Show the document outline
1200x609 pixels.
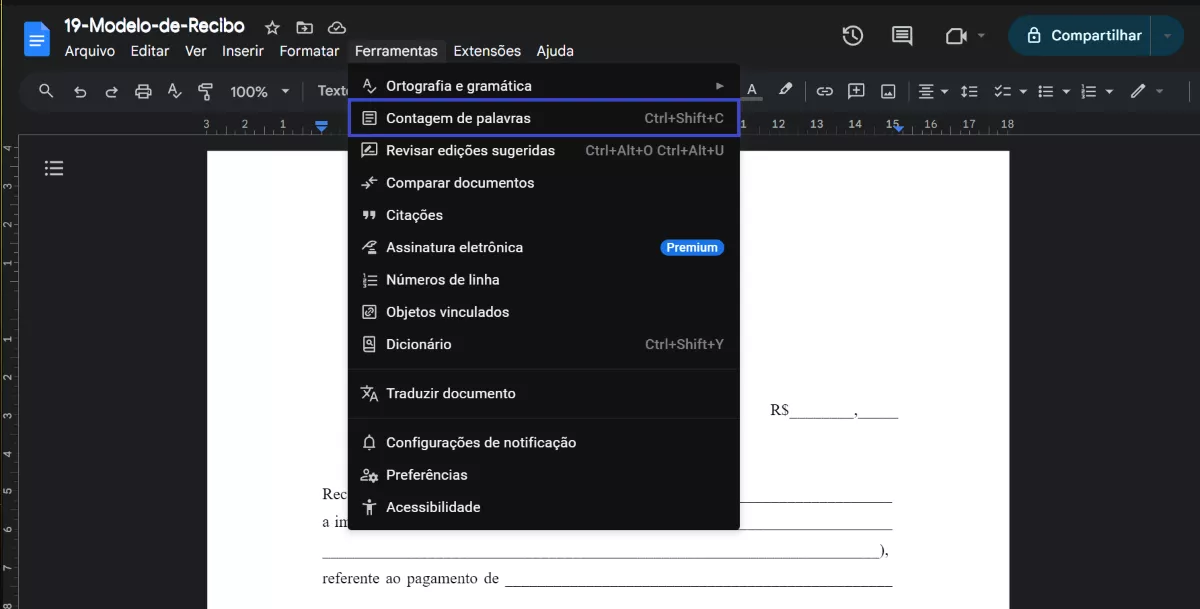tap(54, 167)
